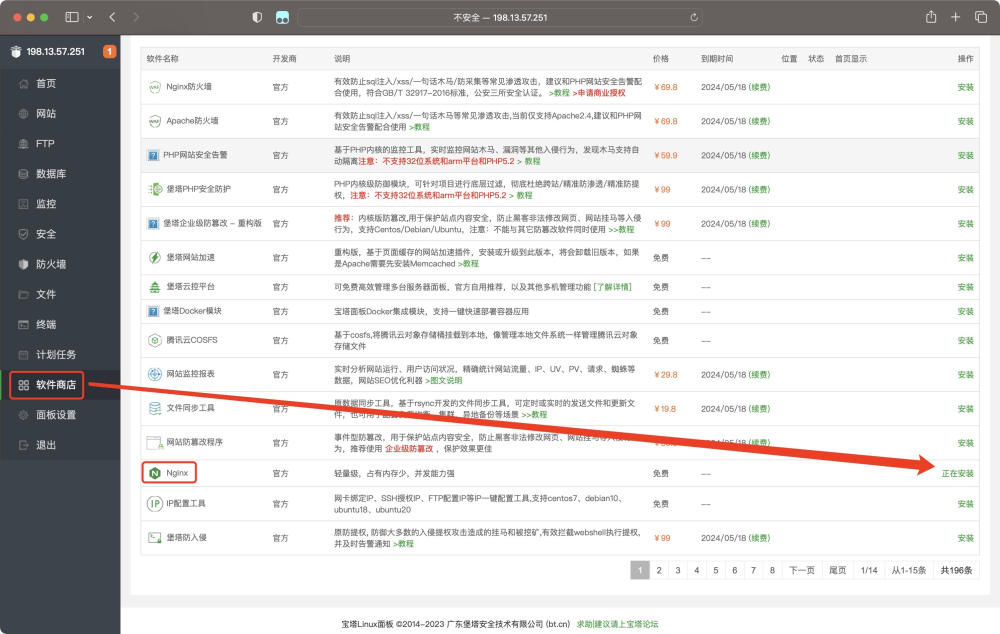Jump to 尾页 last page

pyautogui.click(x=837, y=570)
